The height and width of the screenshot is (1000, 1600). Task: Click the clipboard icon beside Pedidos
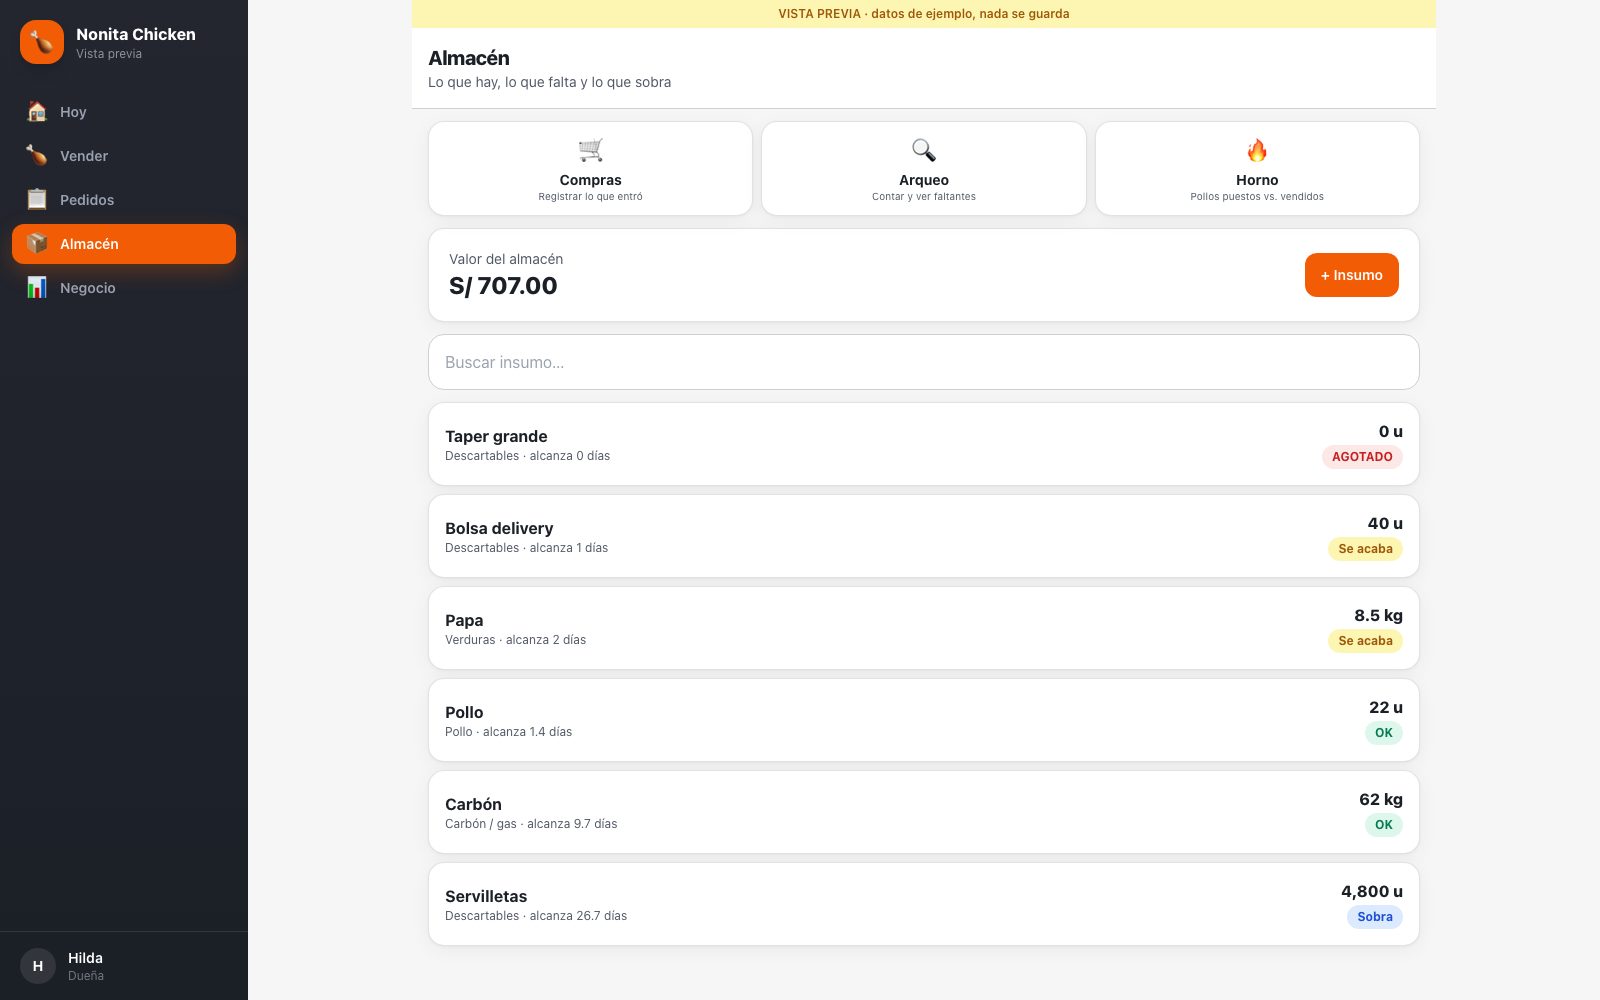[x=37, y=200]
